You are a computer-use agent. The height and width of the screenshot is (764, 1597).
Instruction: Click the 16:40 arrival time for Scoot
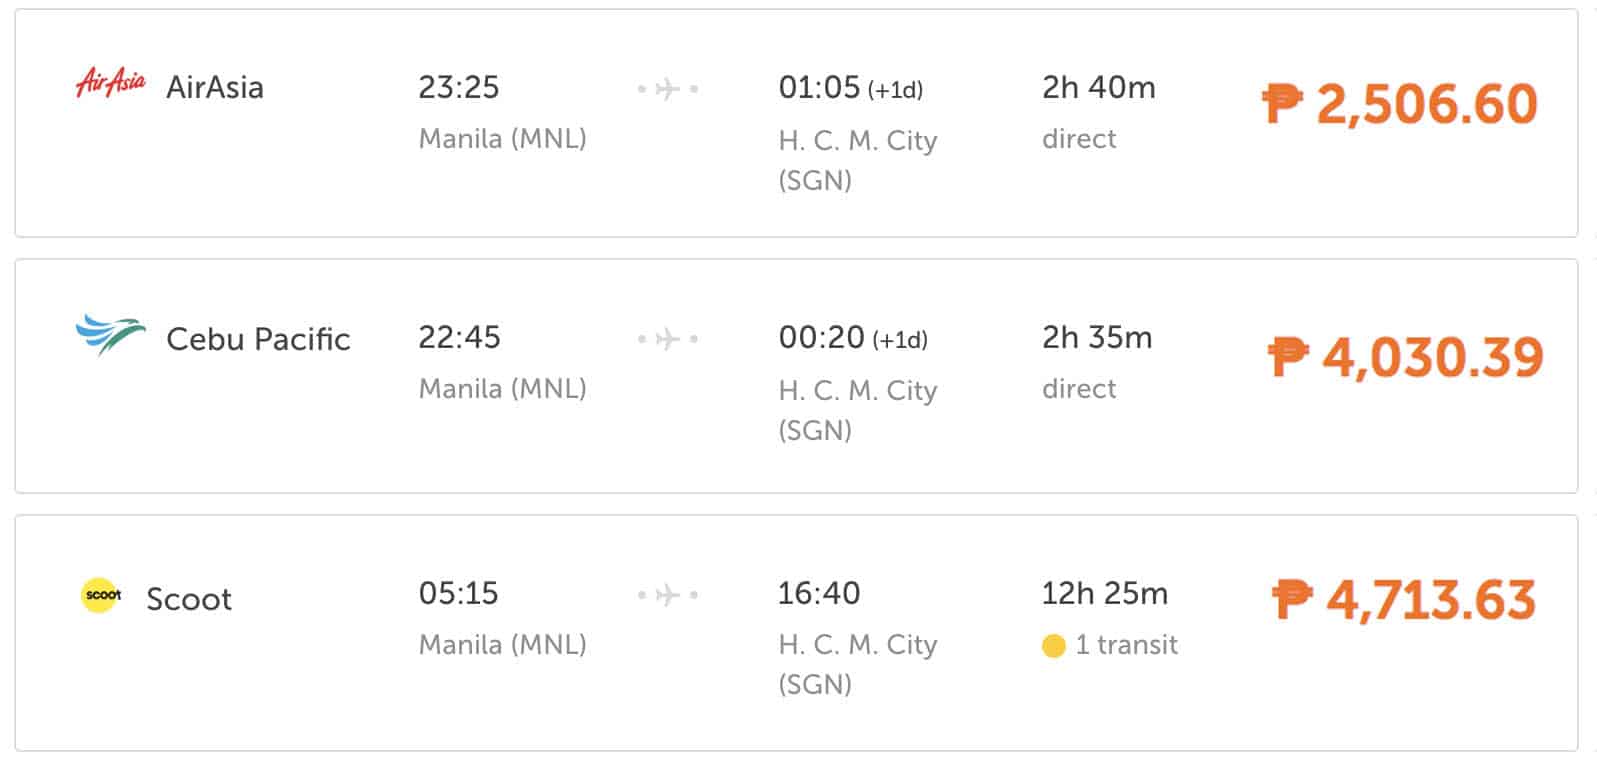pos(819,594)
